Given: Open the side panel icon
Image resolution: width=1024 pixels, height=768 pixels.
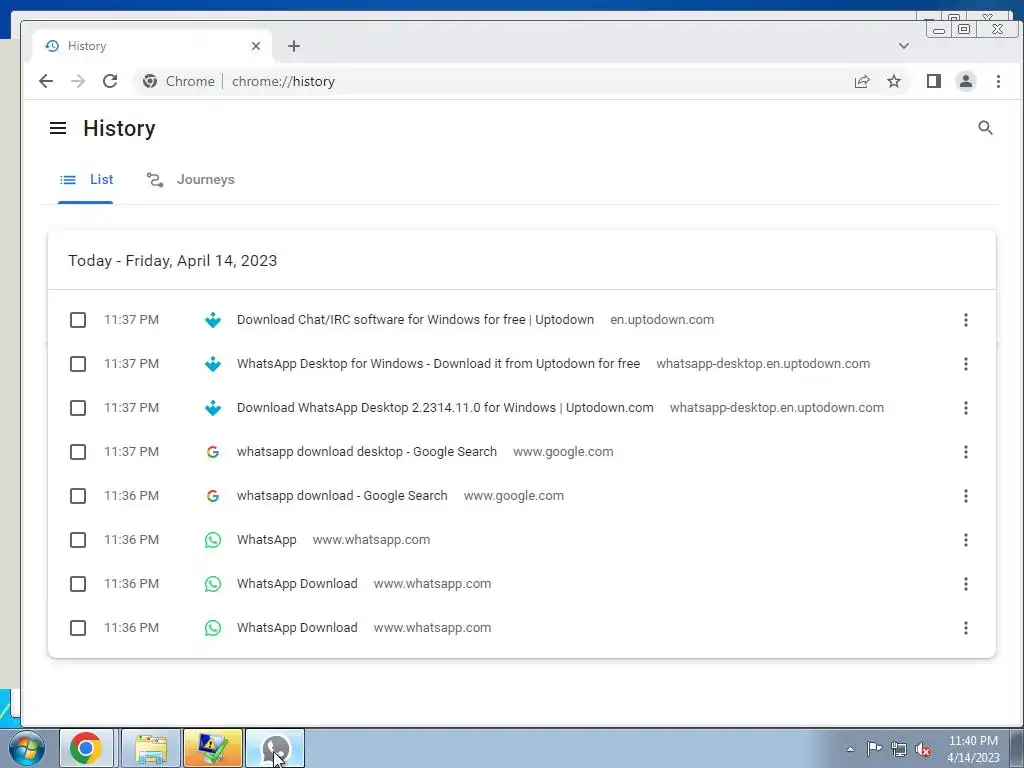Looking at the screenshot, I should [933, 81].
